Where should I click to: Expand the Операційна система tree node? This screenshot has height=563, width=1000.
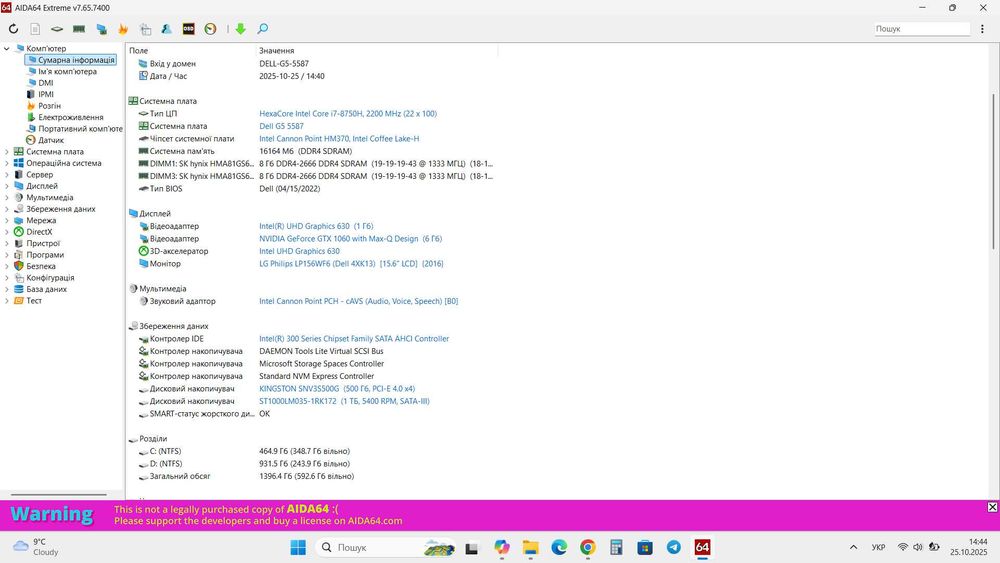point(7,163)
